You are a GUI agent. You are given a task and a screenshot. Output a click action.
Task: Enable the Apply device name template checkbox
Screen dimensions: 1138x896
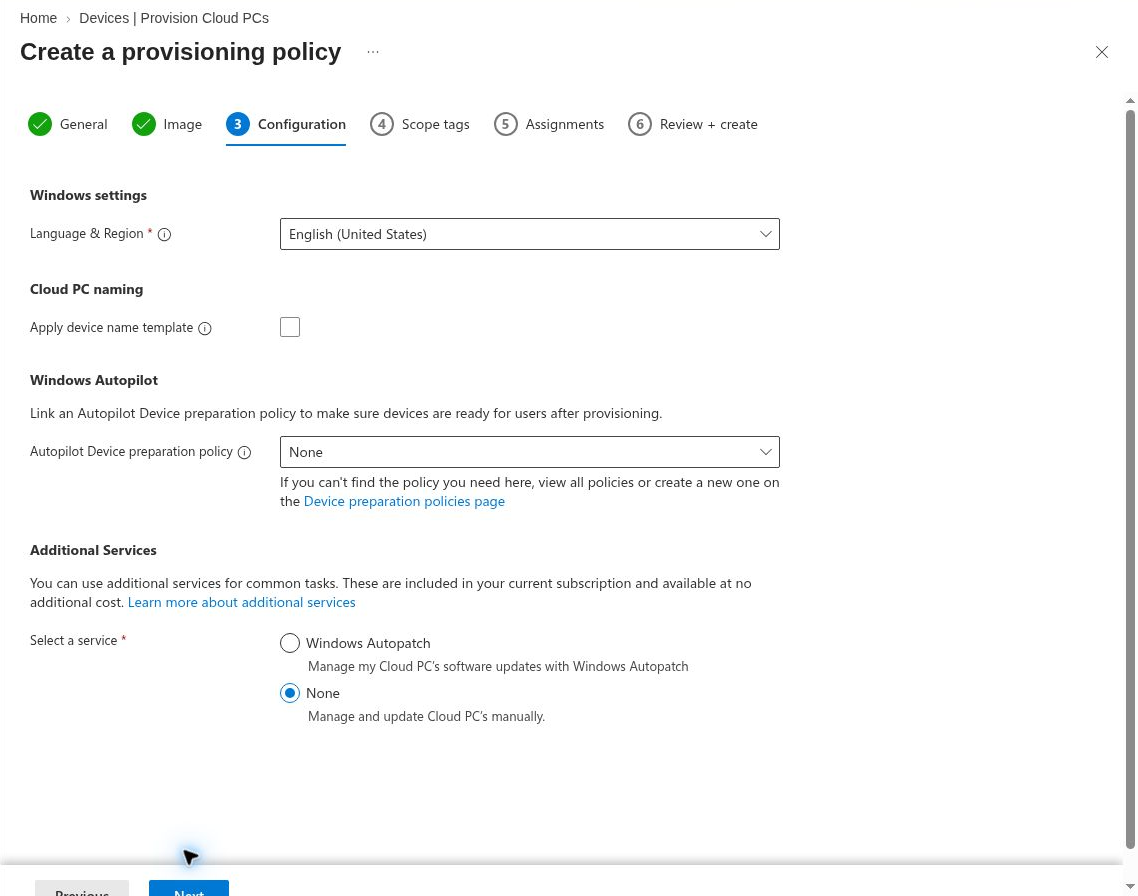tap(290, 327)
